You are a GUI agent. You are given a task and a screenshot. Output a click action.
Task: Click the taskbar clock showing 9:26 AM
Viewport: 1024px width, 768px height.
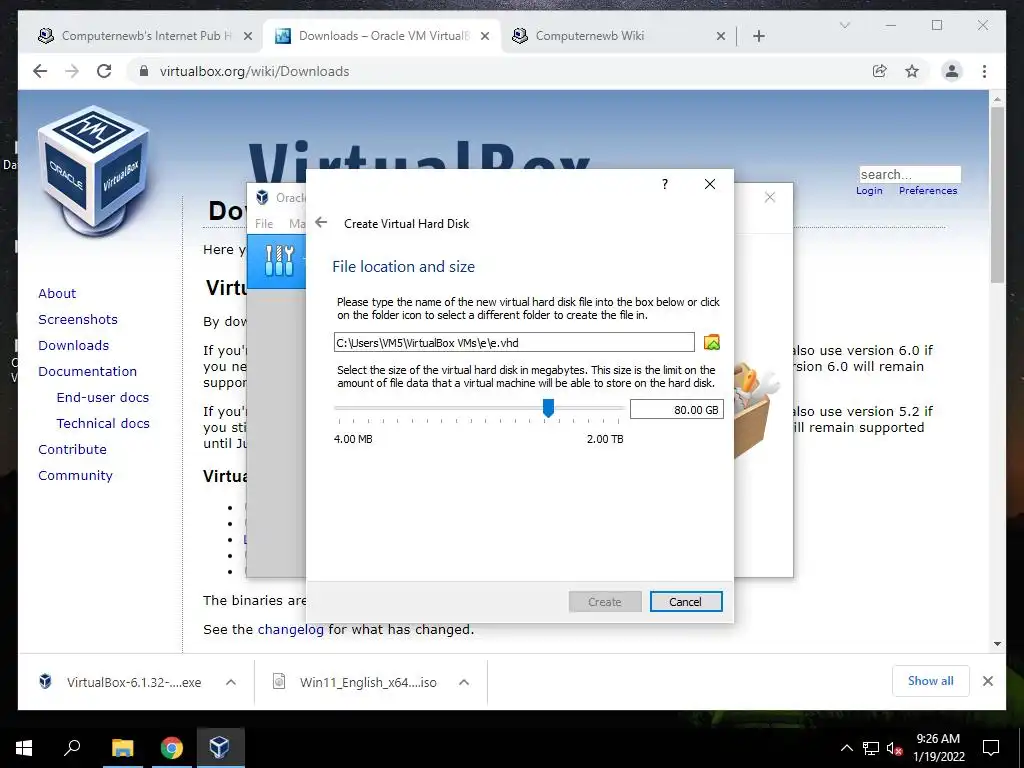tap(938, 748)
